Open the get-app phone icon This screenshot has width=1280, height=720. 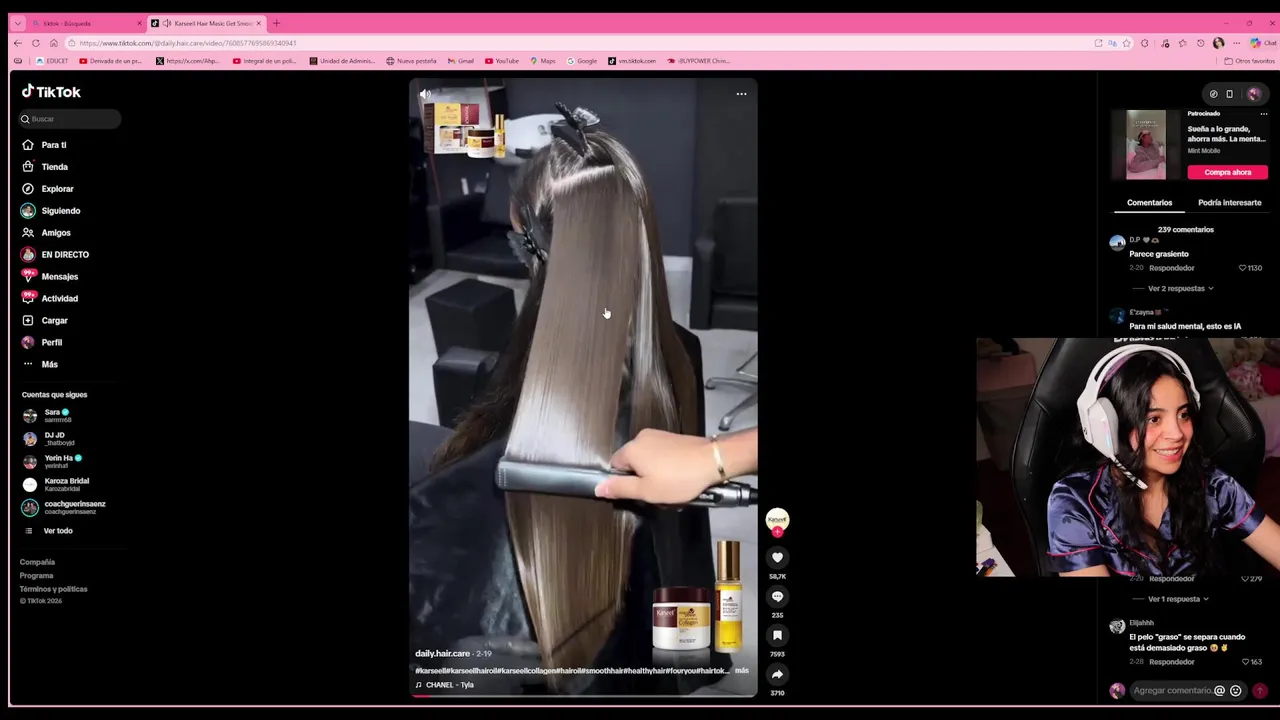point(1230,94)
